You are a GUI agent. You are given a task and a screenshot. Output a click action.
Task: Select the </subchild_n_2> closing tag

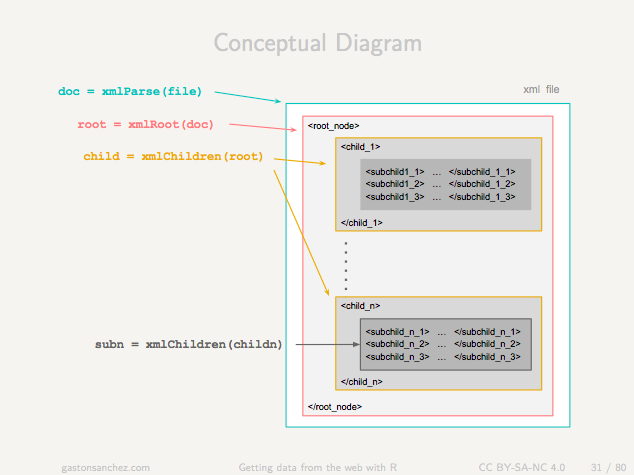(x=487, y=344)
